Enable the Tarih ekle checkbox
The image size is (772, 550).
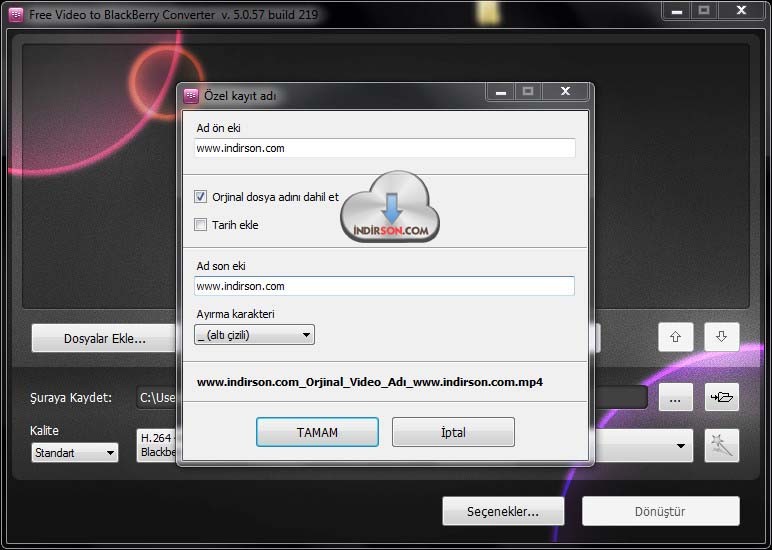point(200,225)
